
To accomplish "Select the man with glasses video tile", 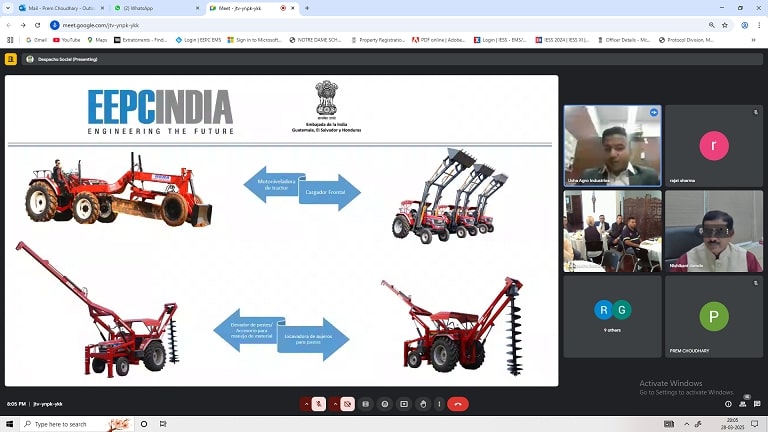I will coord(714,231).
